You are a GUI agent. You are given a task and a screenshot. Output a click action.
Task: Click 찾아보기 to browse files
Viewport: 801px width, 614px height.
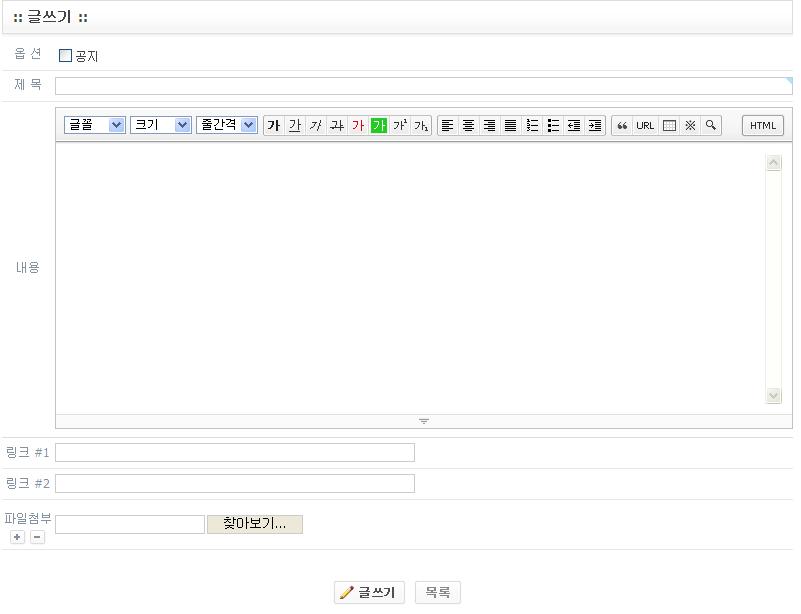254,524
